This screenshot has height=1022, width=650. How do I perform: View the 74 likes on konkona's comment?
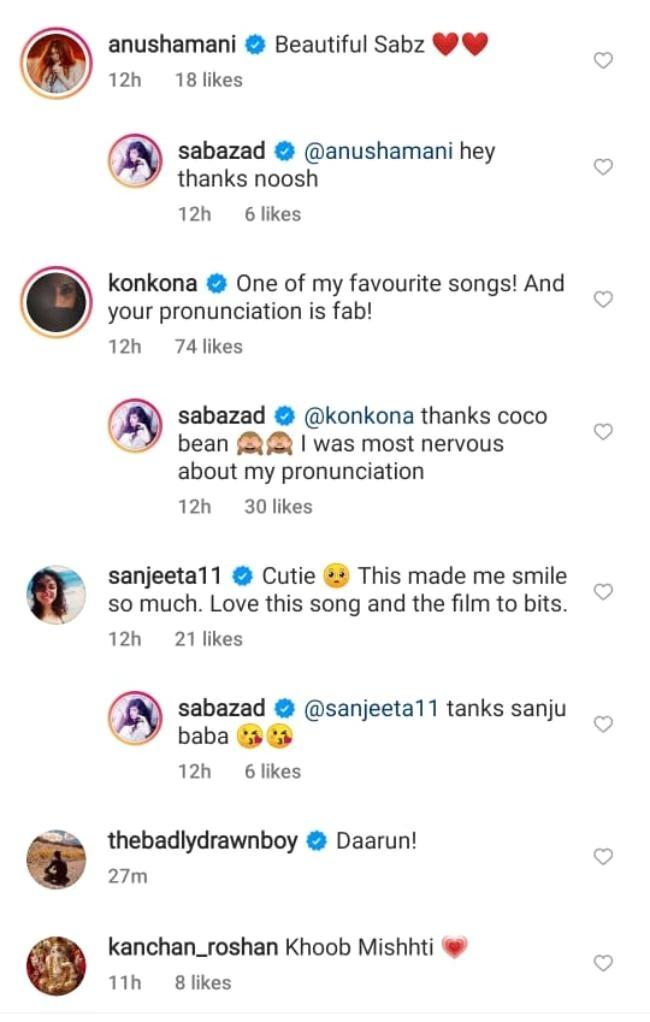coord(208,346)
